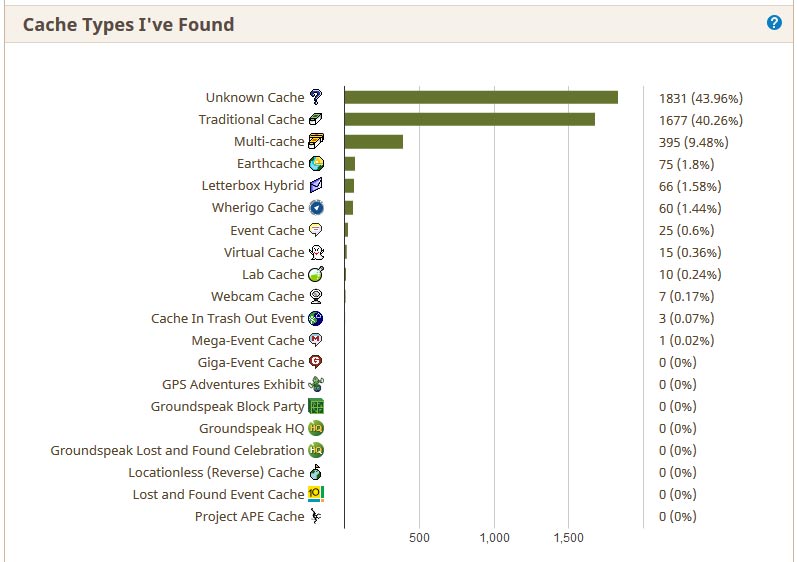Click the 'Giga-Event Cache' label
The width and height of the screenshot is (797, 562).
coord(251,362)
